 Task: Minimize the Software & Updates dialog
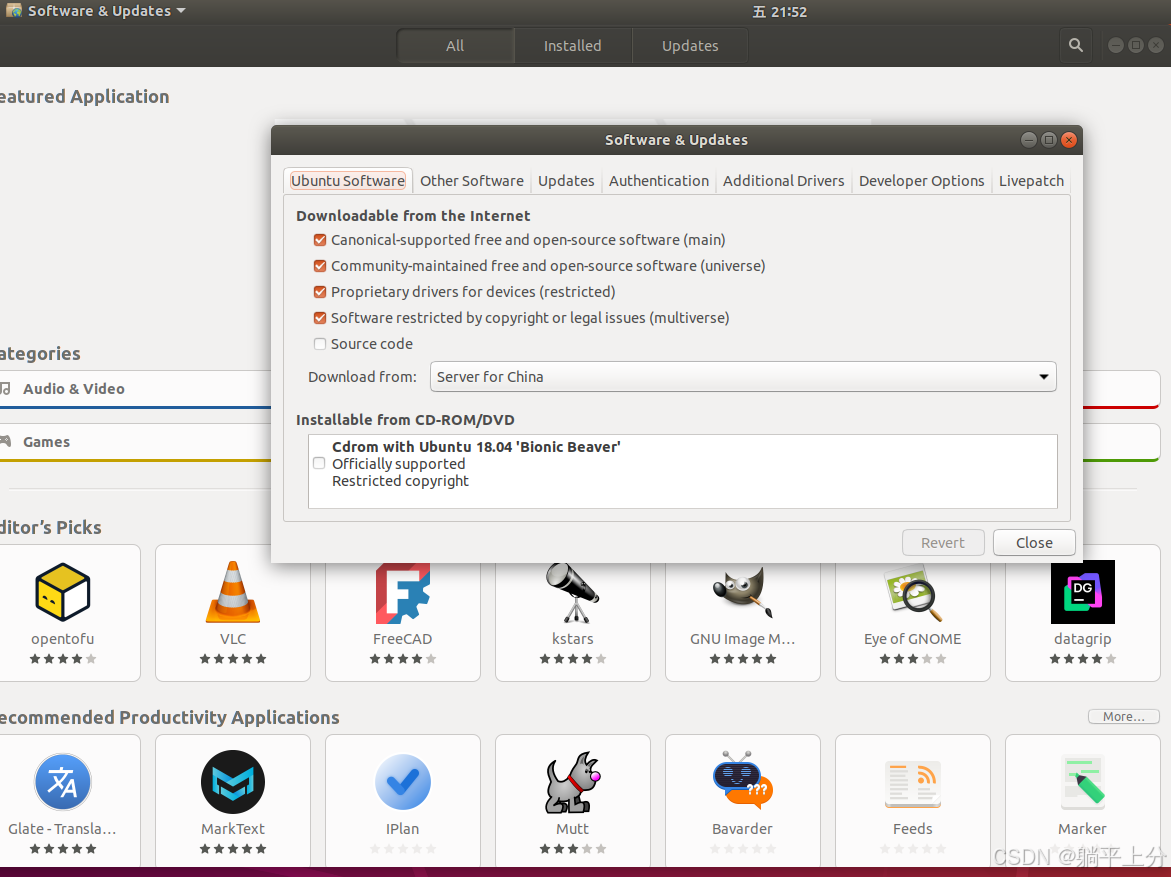point(1028,140)
